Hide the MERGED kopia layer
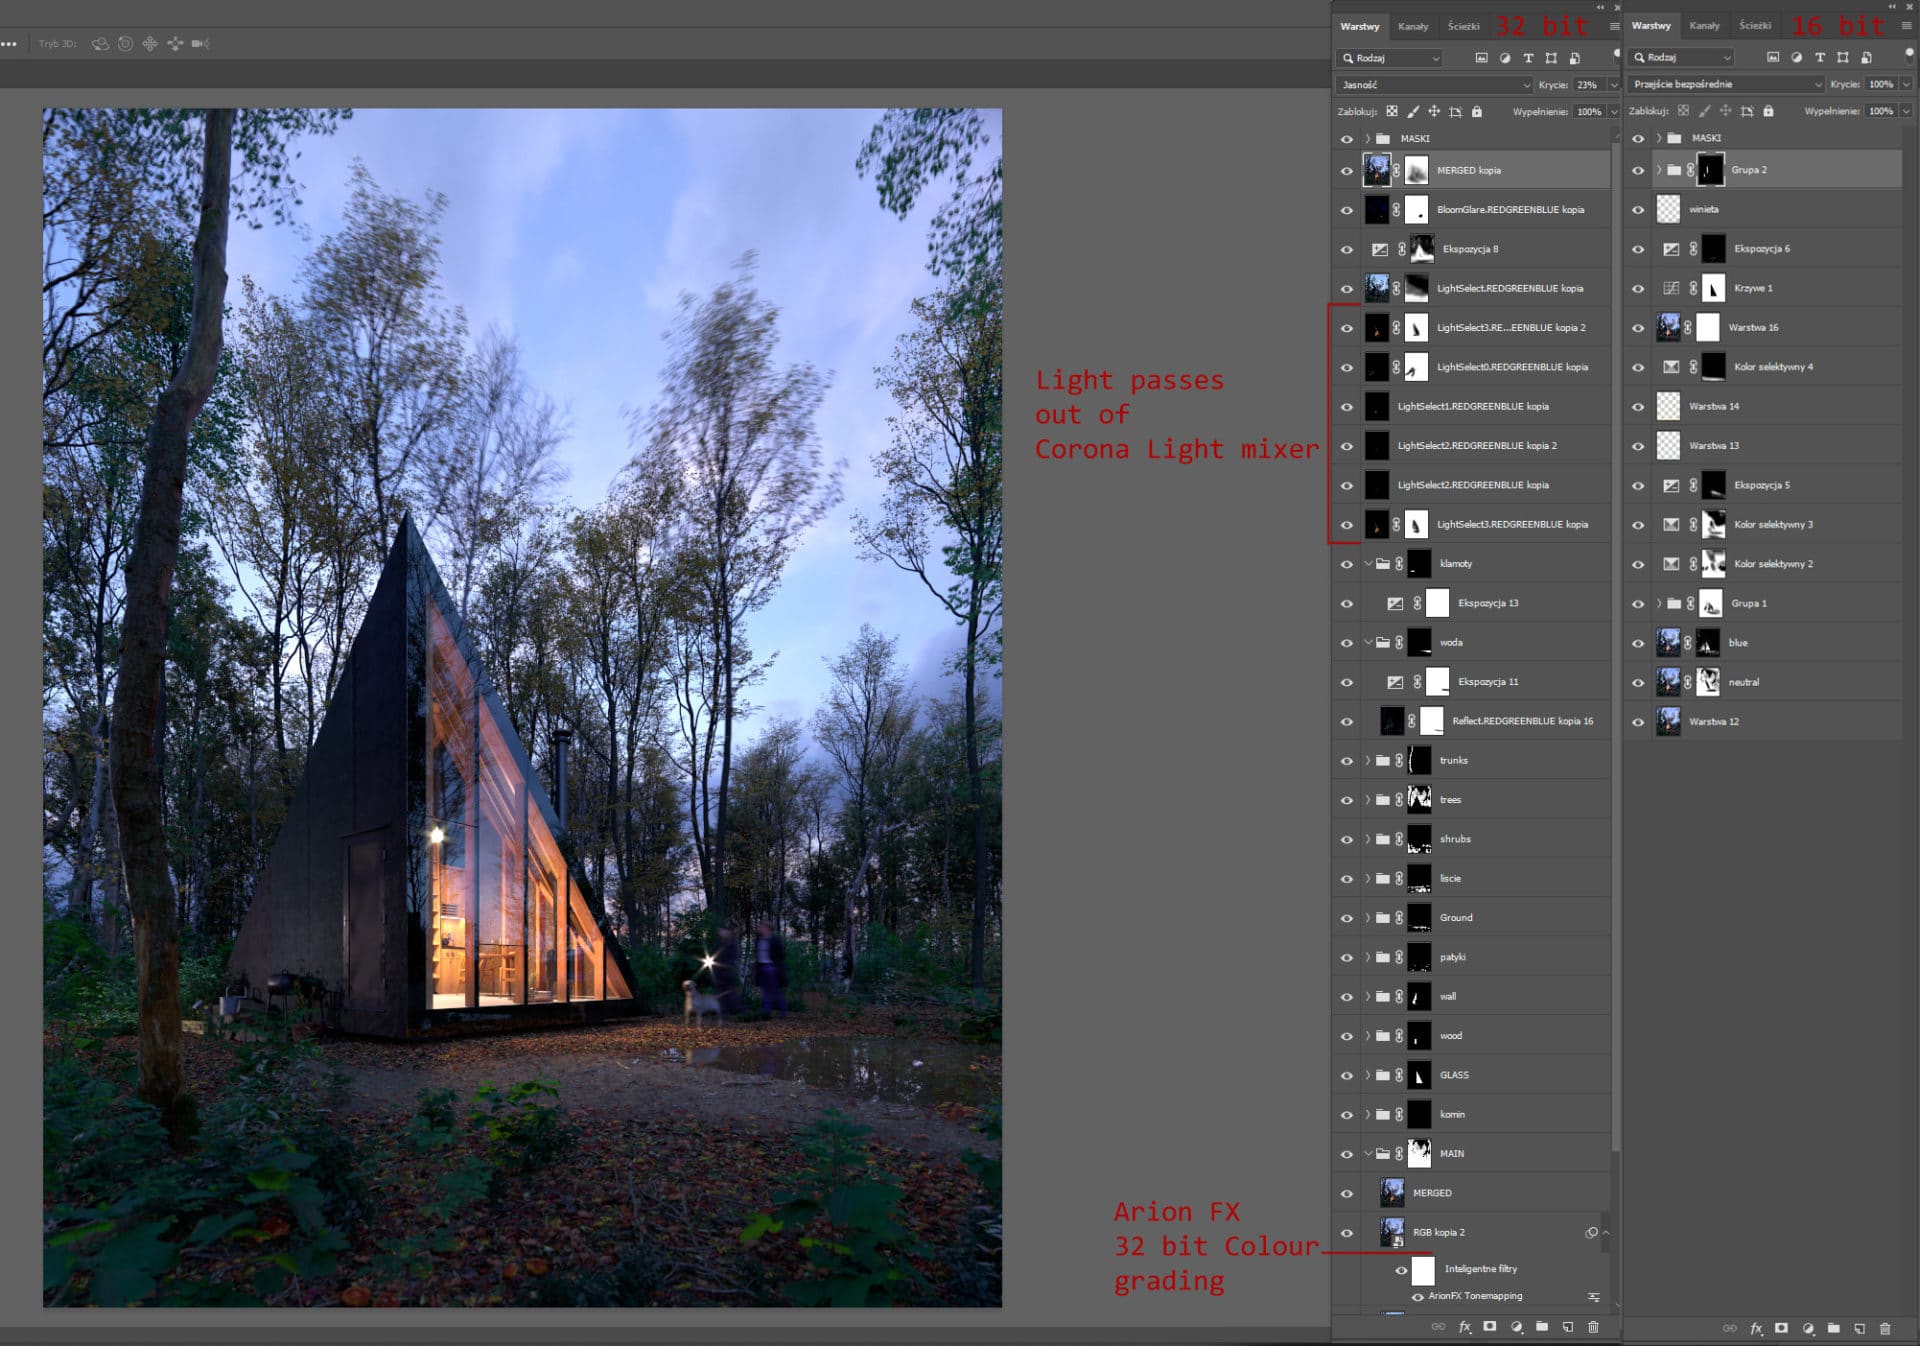The image size is (1920, 1346). 1346,171
